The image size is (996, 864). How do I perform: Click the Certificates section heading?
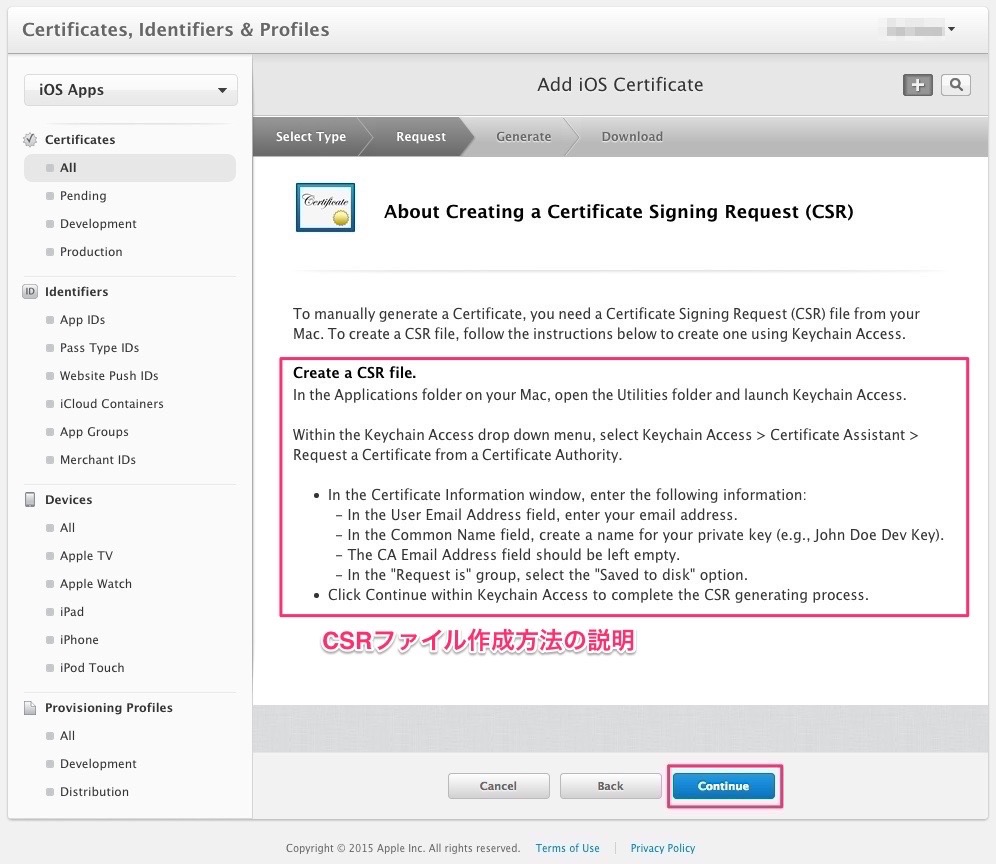pyautogui.click(x=80, y=140)
